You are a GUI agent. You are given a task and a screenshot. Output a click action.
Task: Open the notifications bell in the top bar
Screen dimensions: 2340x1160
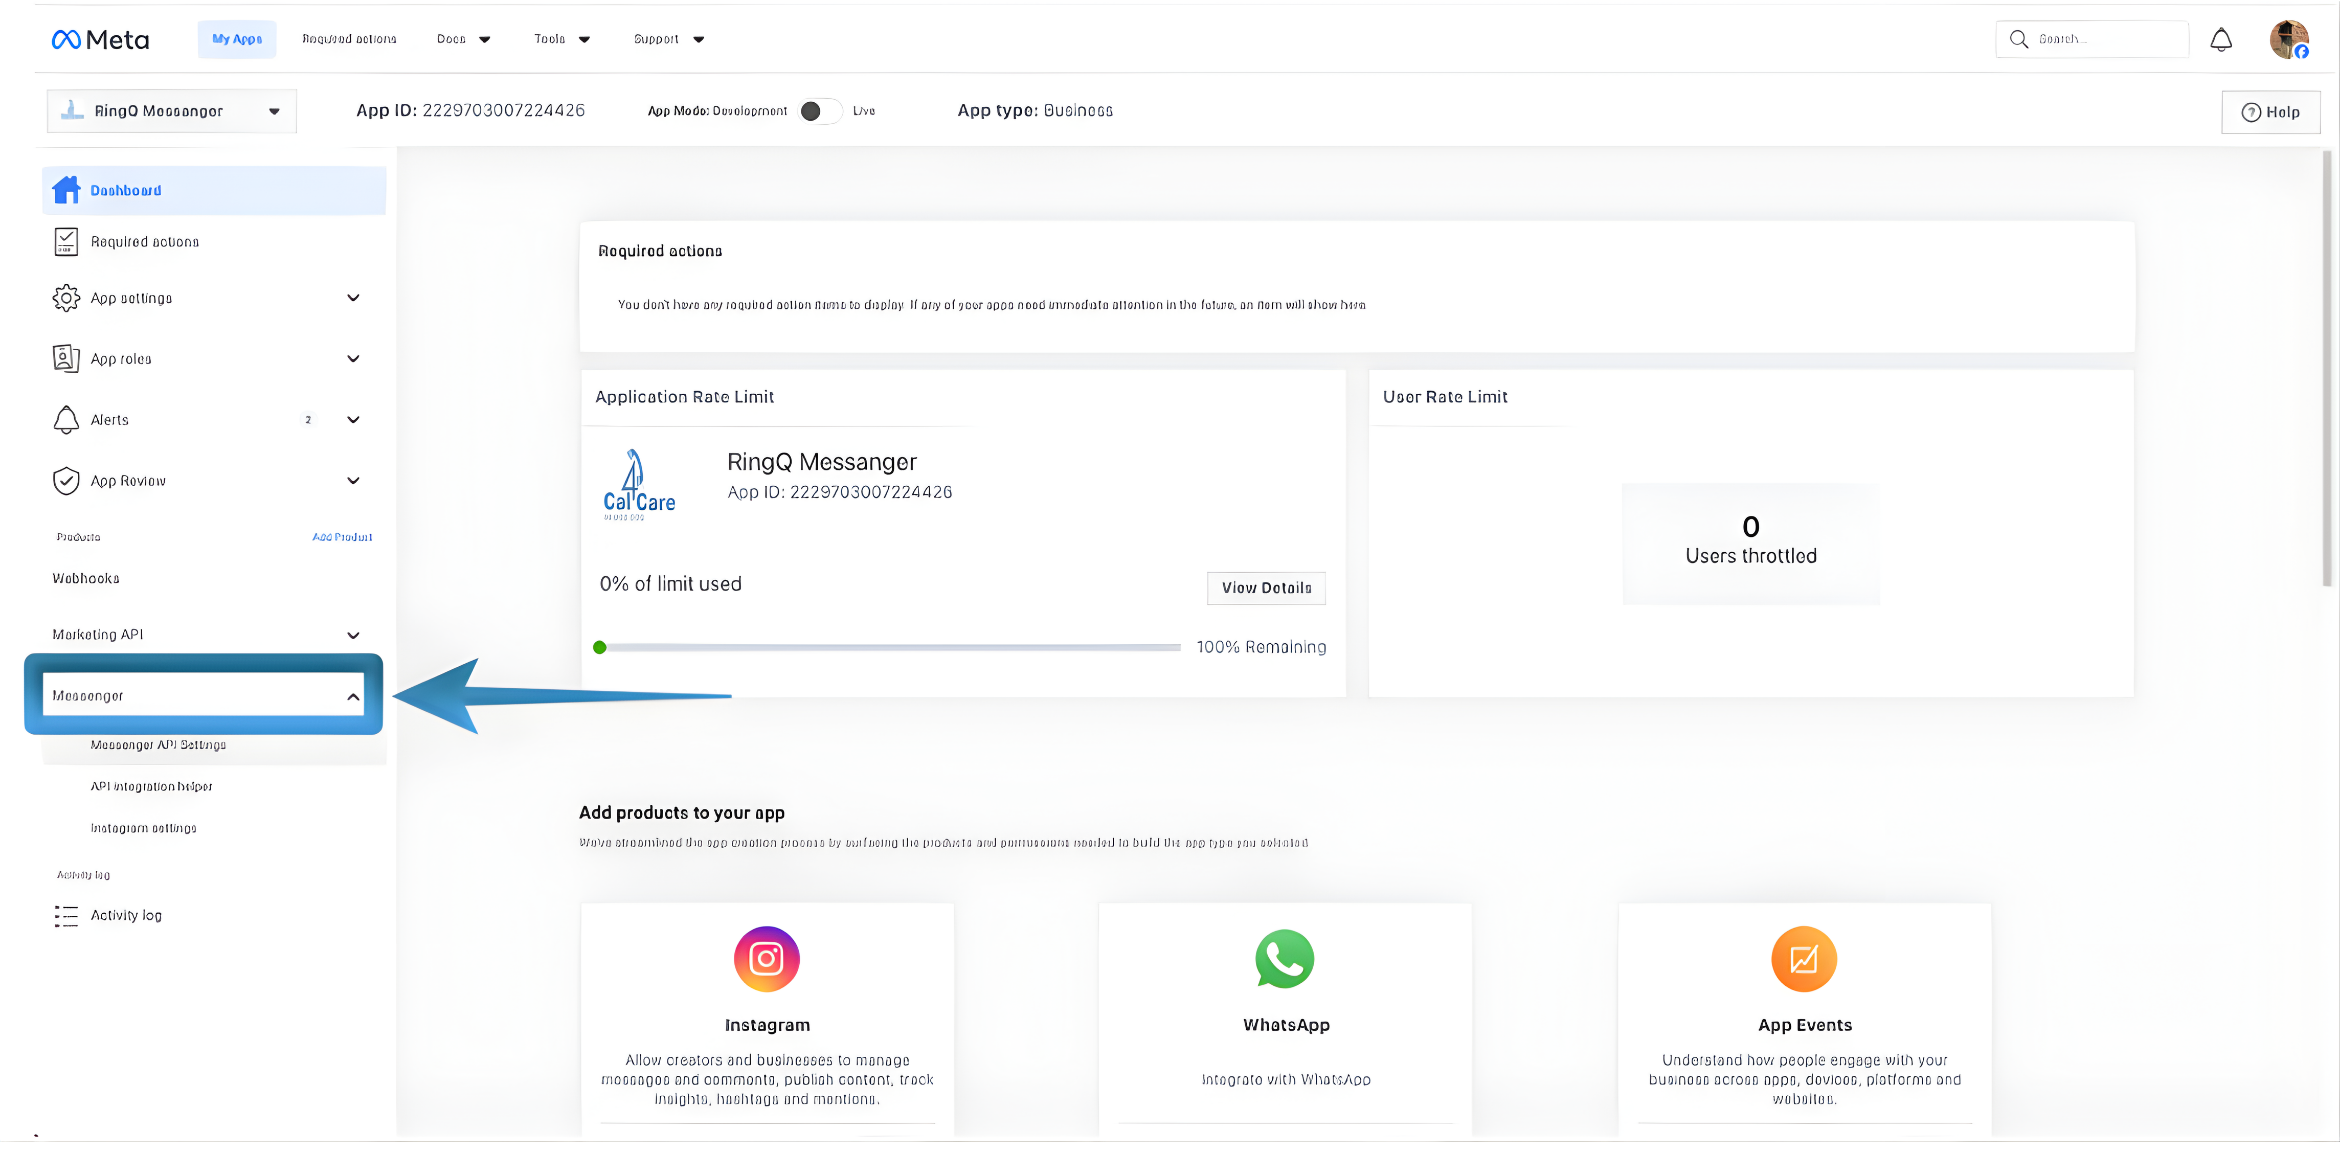2221,39
